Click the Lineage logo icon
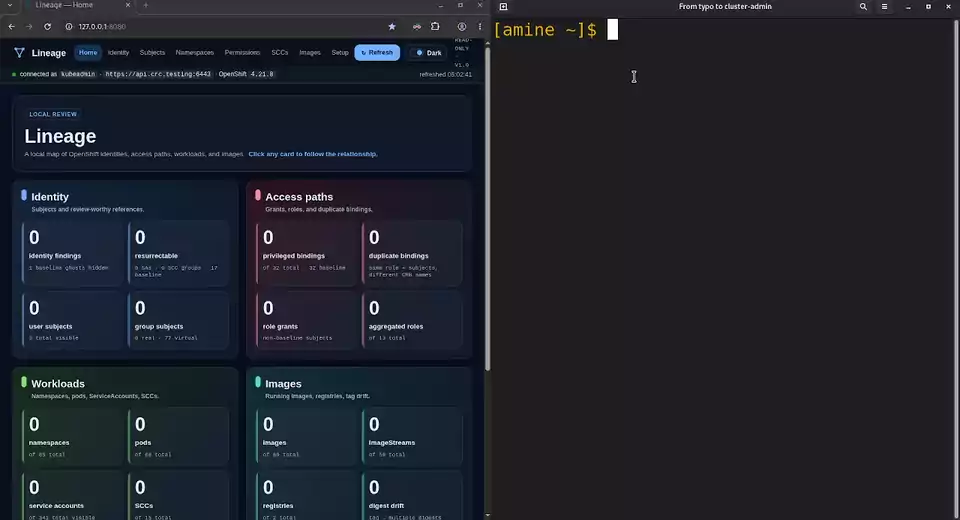The height and width of the screenshot is (520, 960). 19,53
